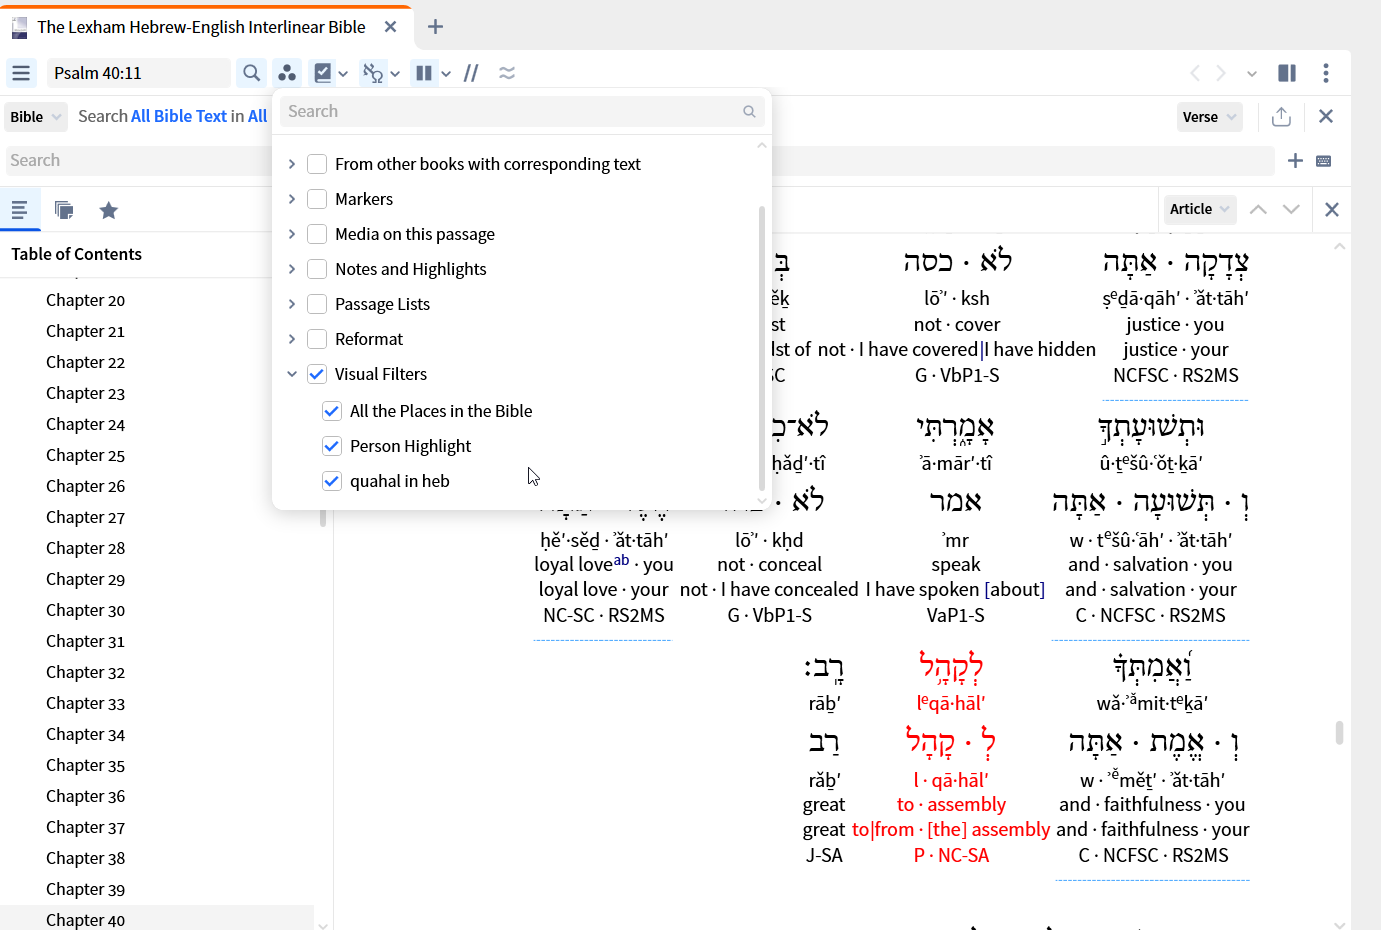Jump to next article with down arrow
This screenshot has height=930, width=1381.
point(1291,209)
